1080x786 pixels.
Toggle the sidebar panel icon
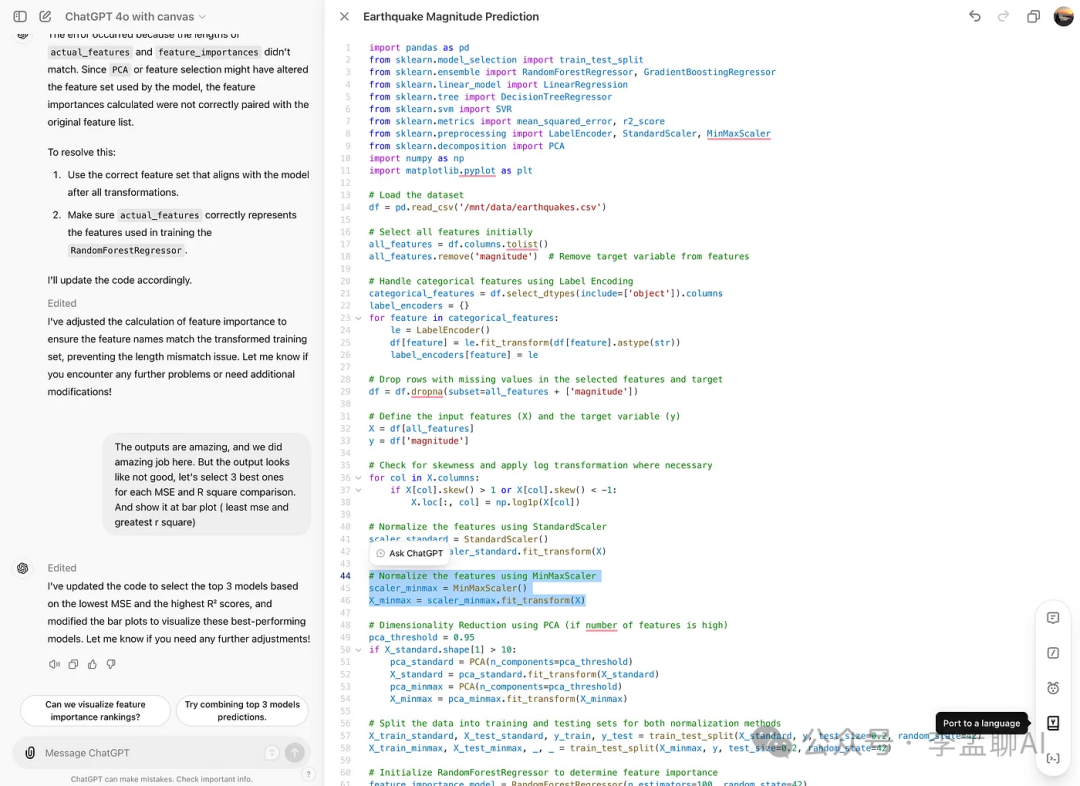[x=20, y=16]
